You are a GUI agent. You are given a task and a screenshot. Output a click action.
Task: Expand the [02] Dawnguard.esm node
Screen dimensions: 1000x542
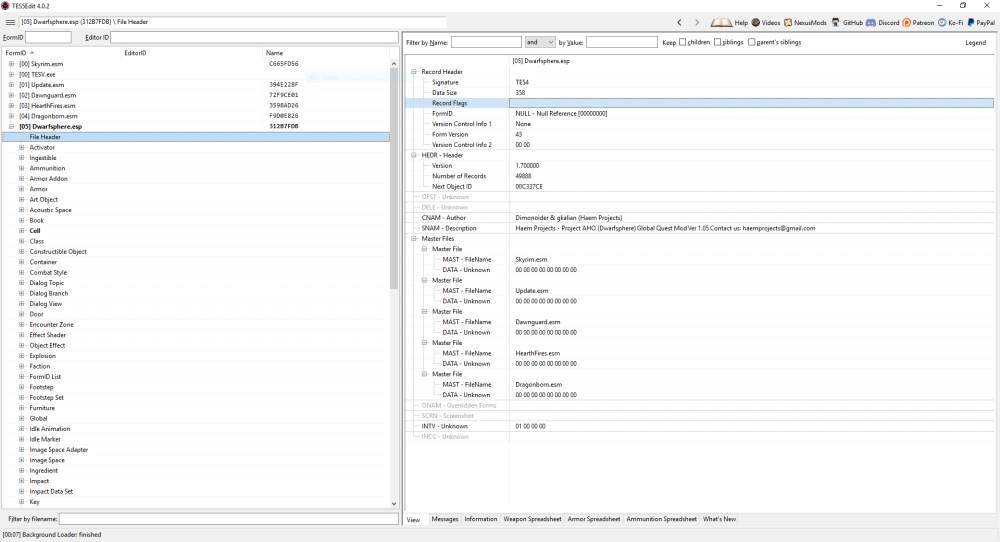11,95
